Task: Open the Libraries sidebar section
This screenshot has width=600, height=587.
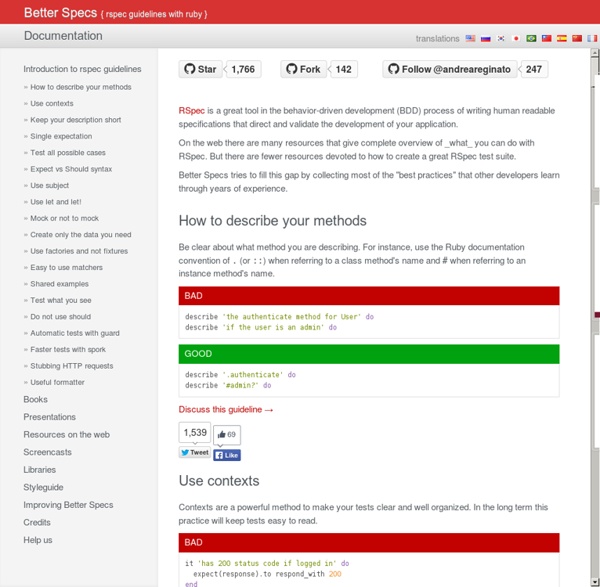Action: pyautogui.click(x=40, y=470)
